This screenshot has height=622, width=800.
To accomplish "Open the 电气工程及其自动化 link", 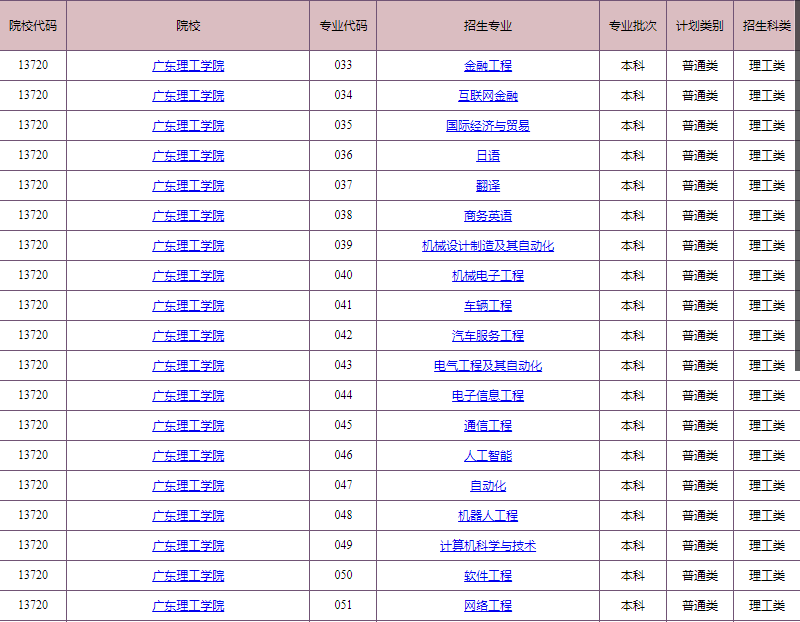I will point(488,366).
